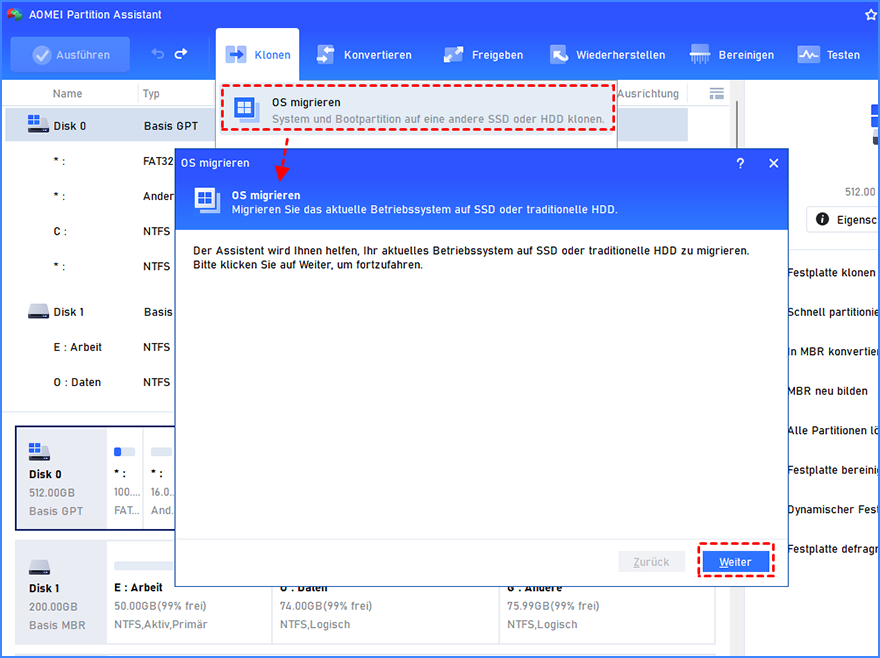880x658 pixels.
Task: Open the Klonen tab
Action: (258, 54)
